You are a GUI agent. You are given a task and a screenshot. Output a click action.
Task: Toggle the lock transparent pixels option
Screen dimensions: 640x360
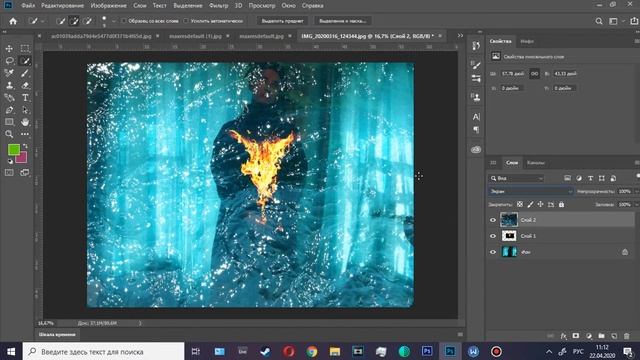tap(520, 204)
